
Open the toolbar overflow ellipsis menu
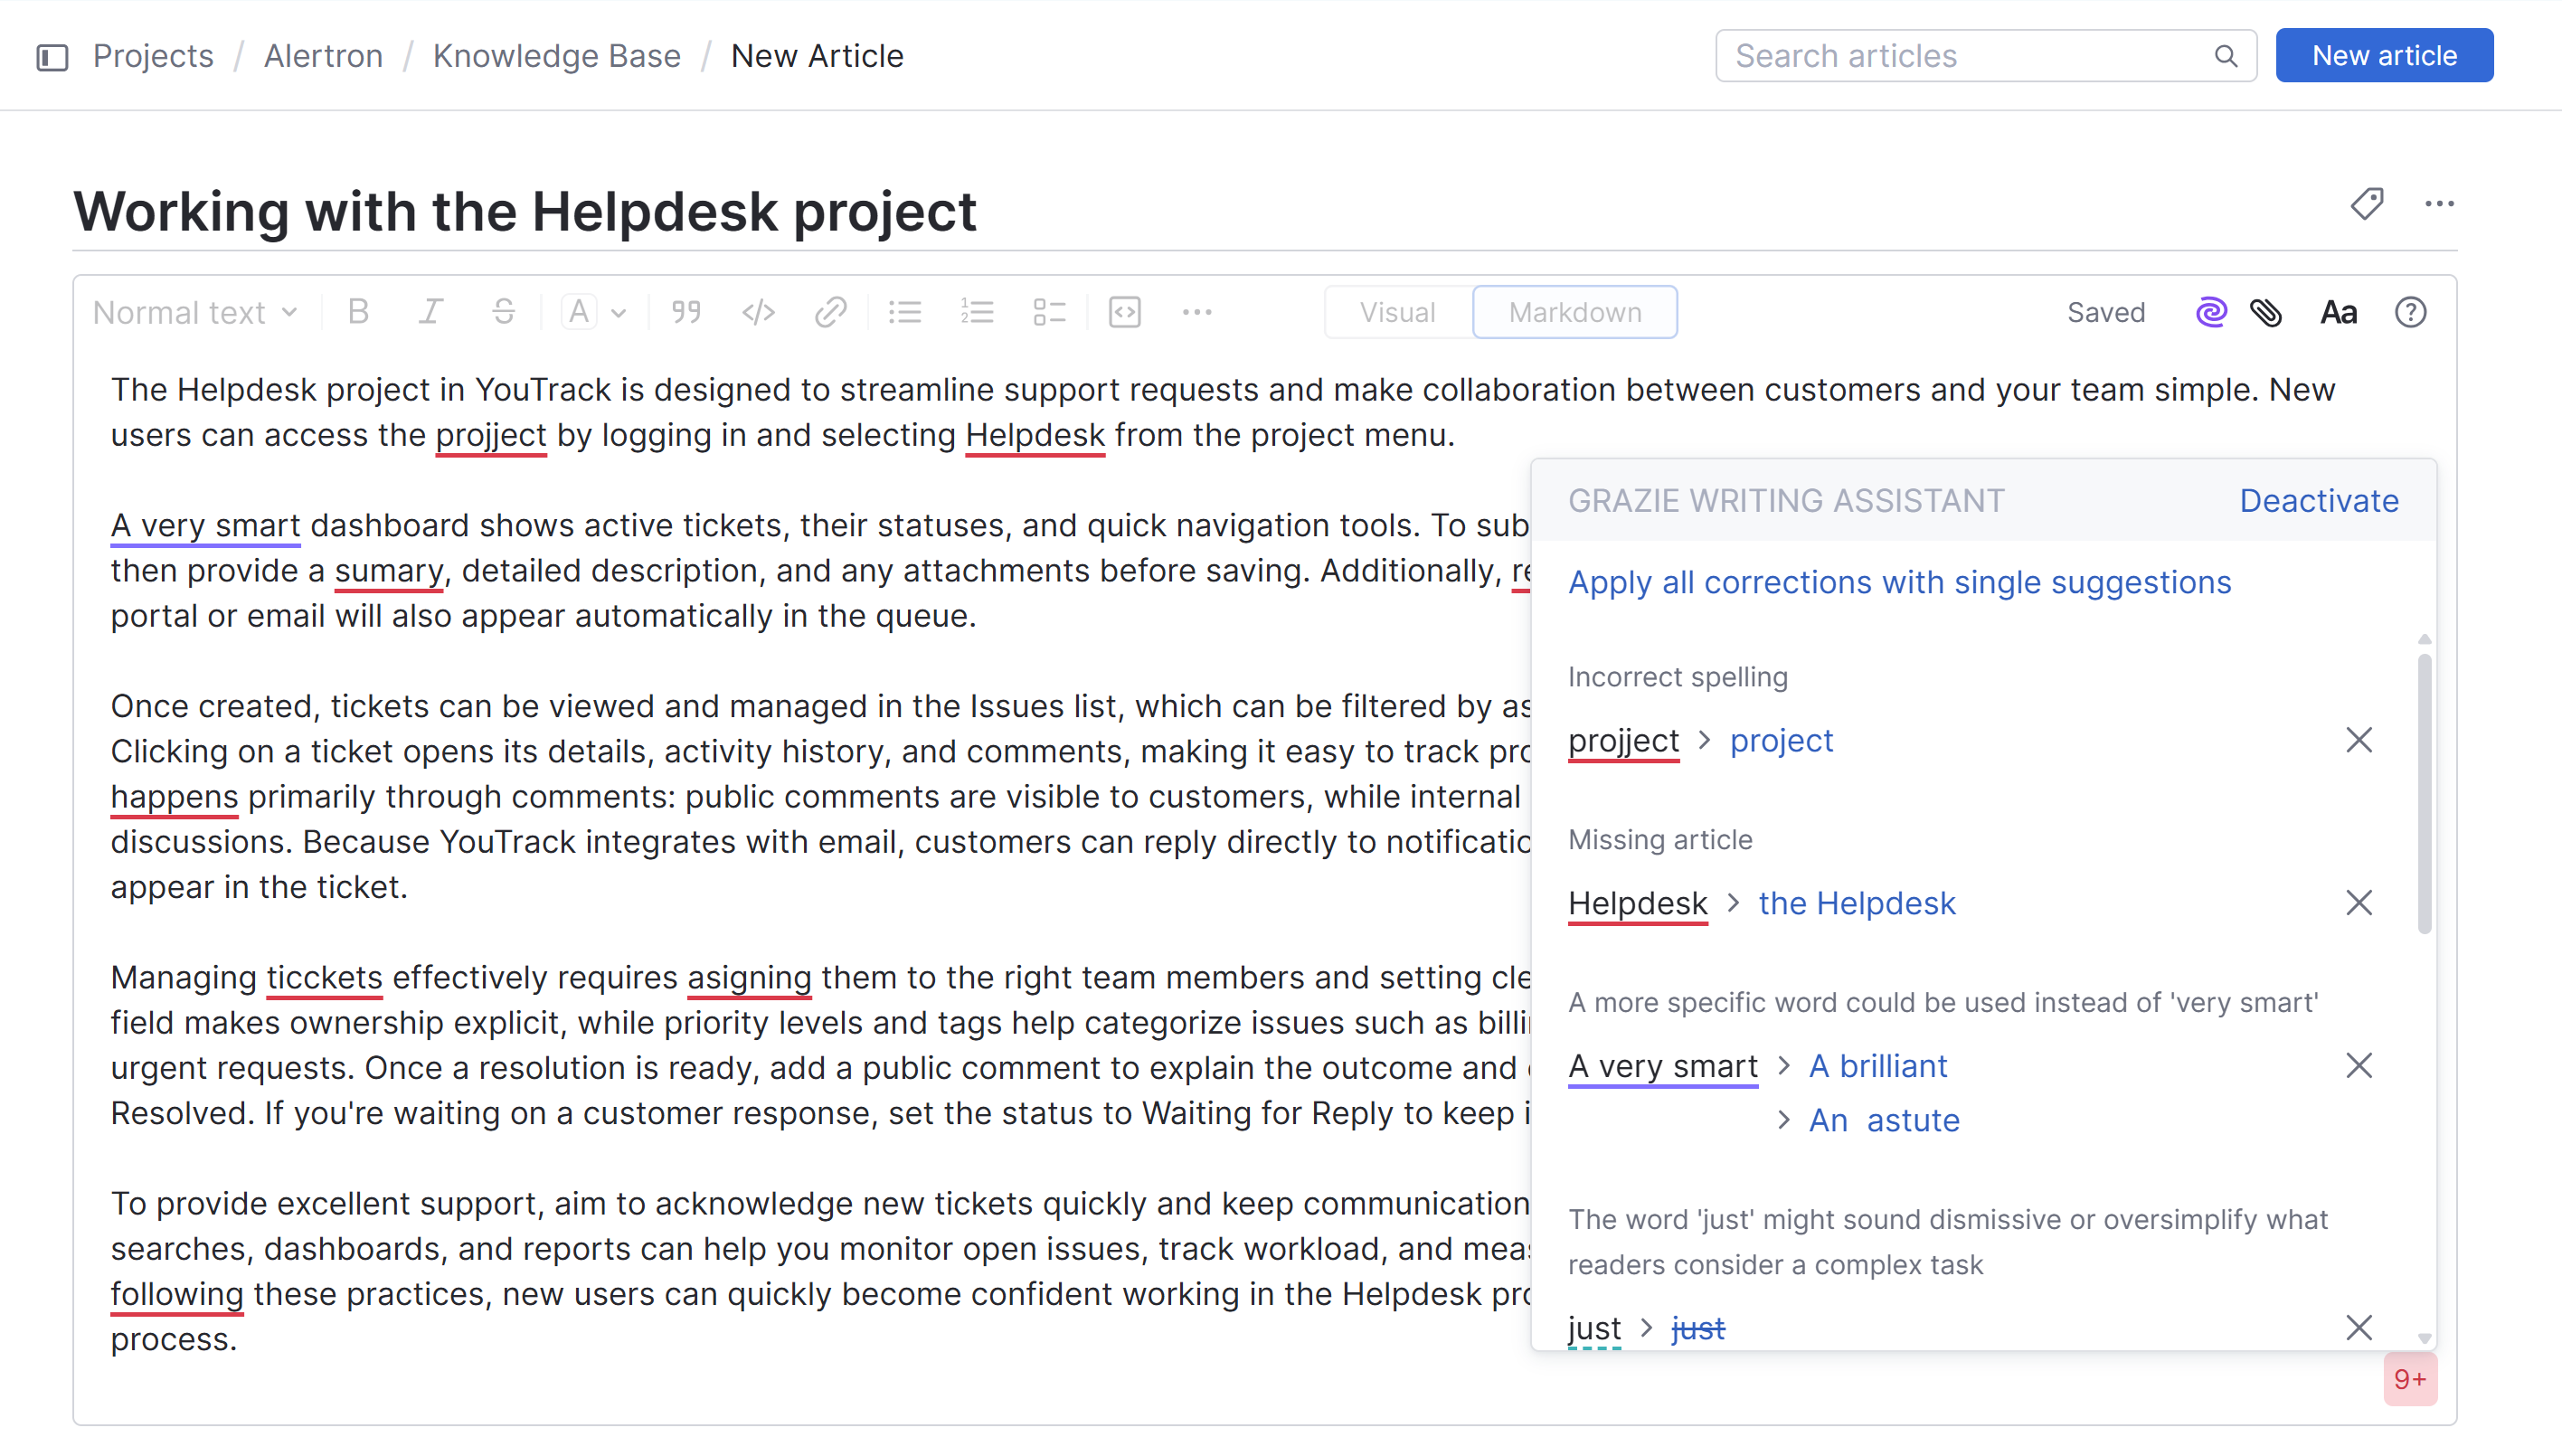(1197, 311)
